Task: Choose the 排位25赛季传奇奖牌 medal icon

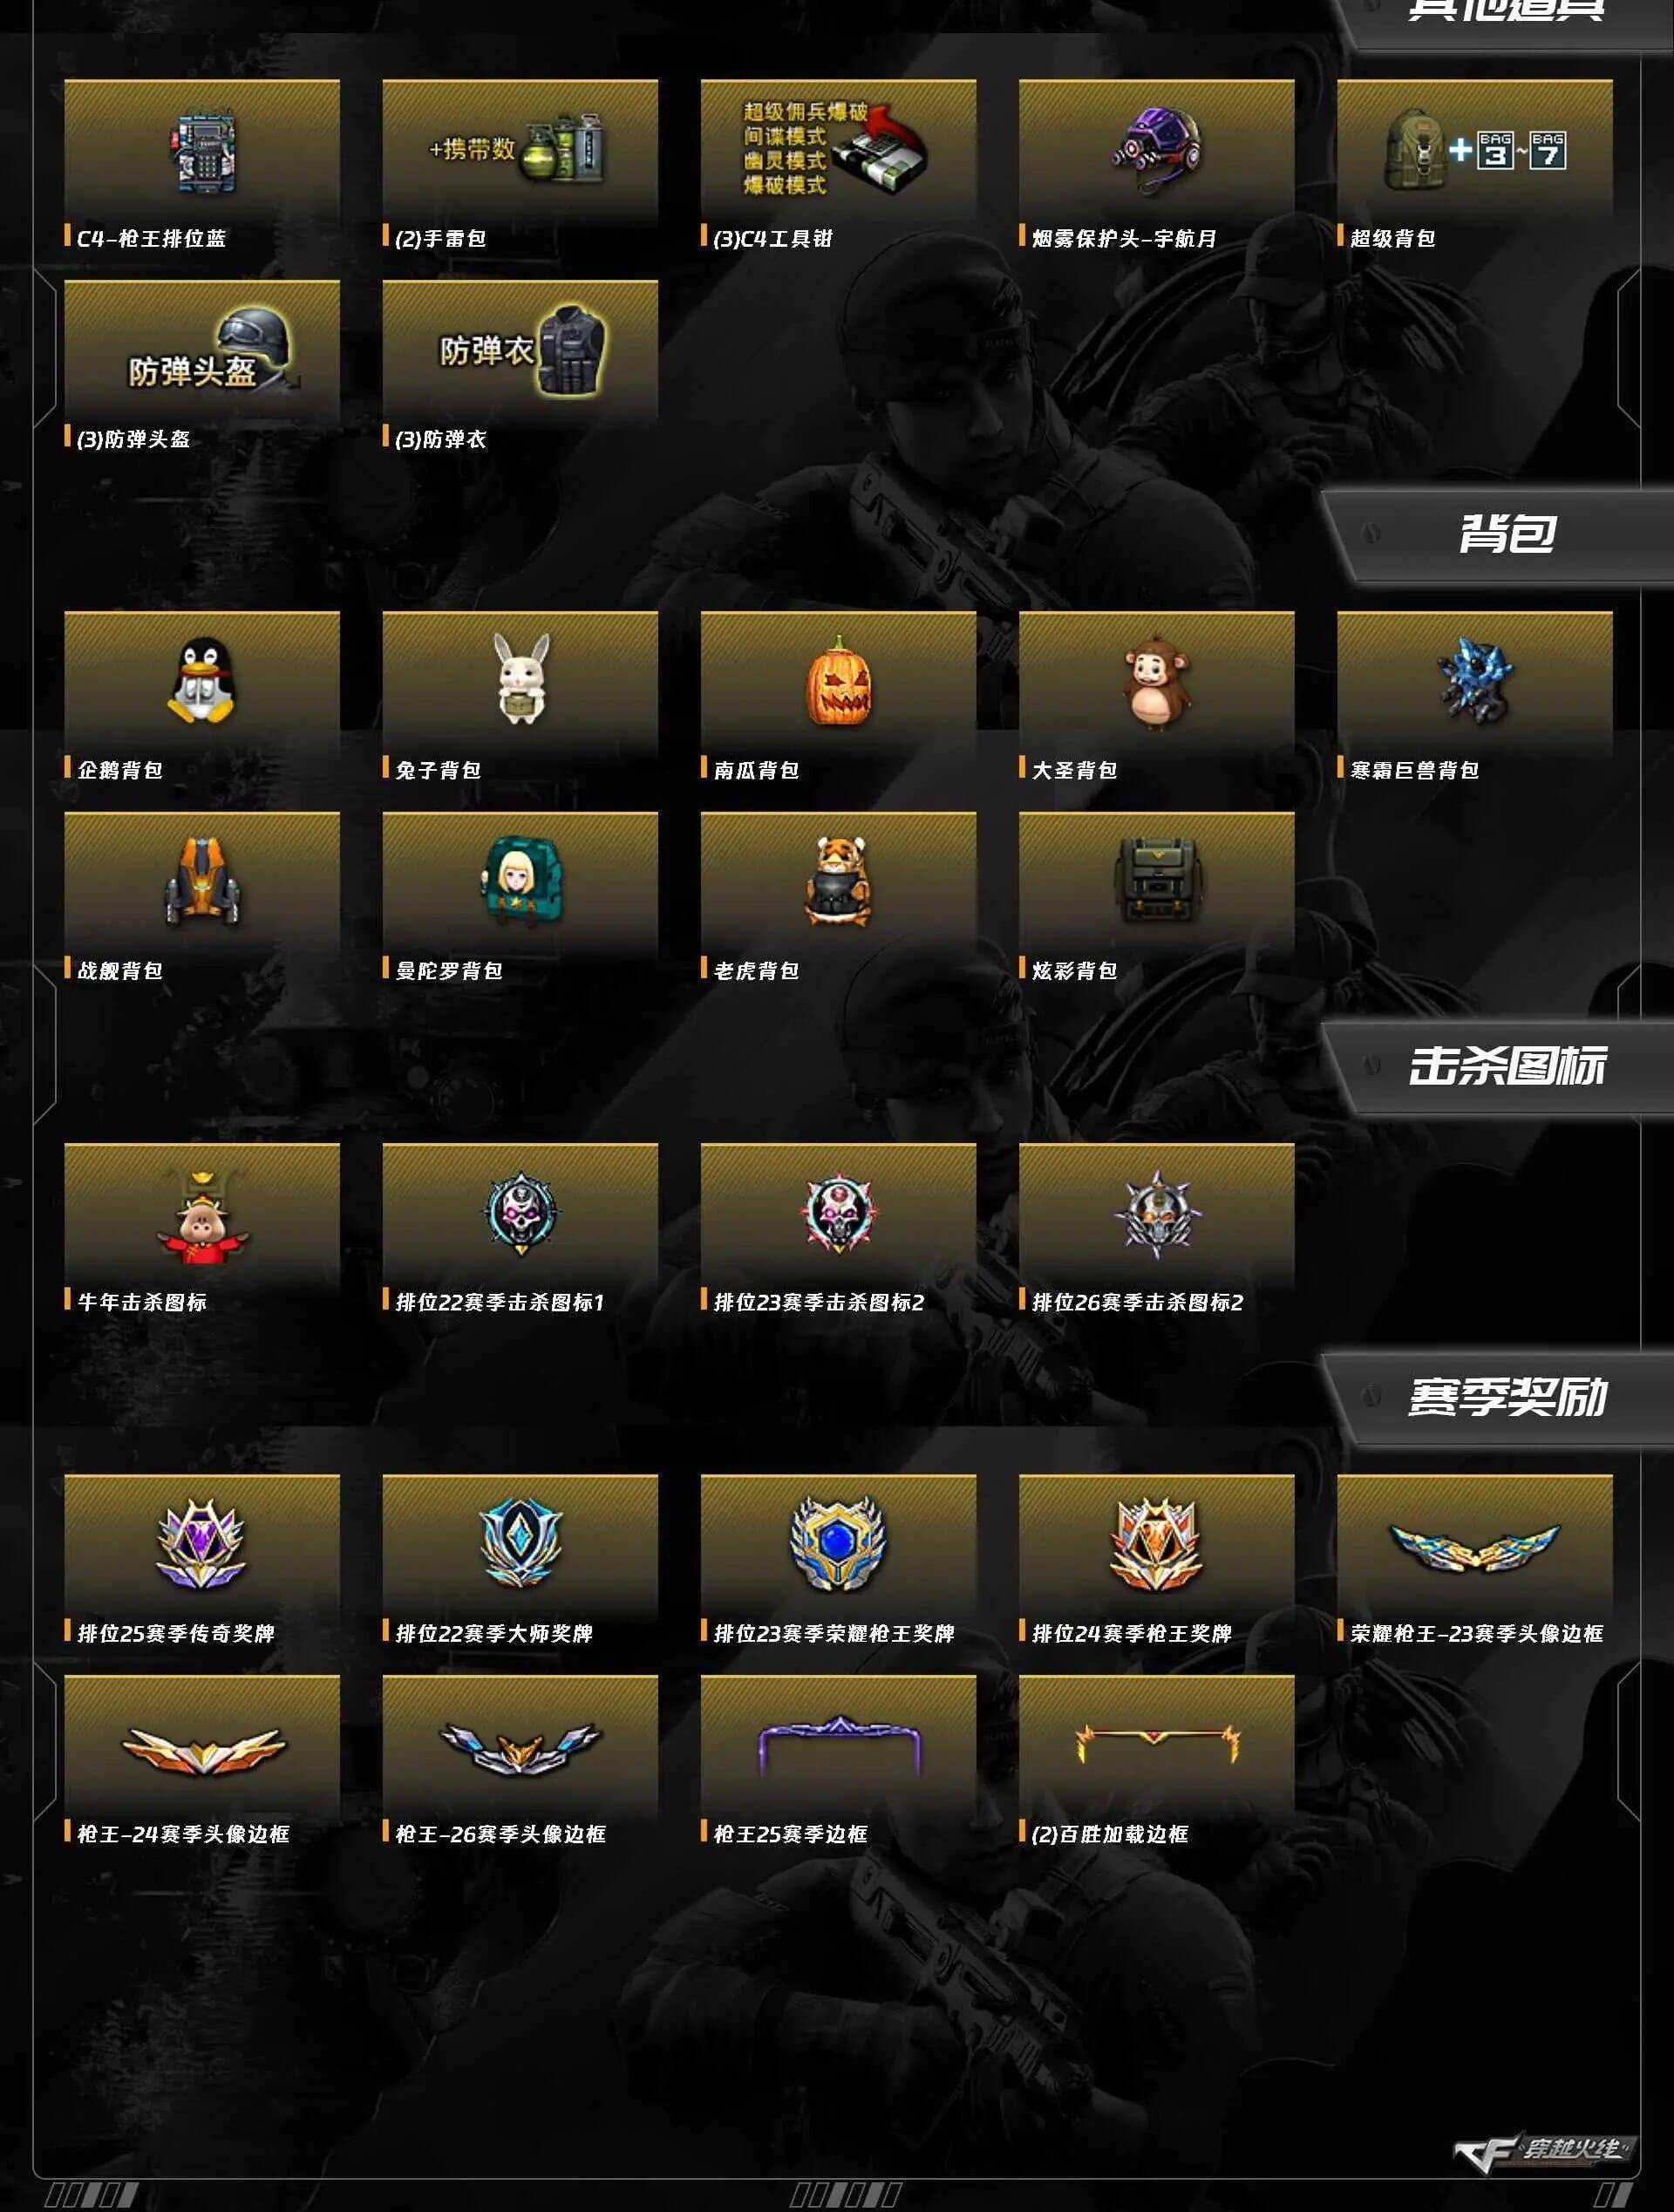Action: [202, 1546]
